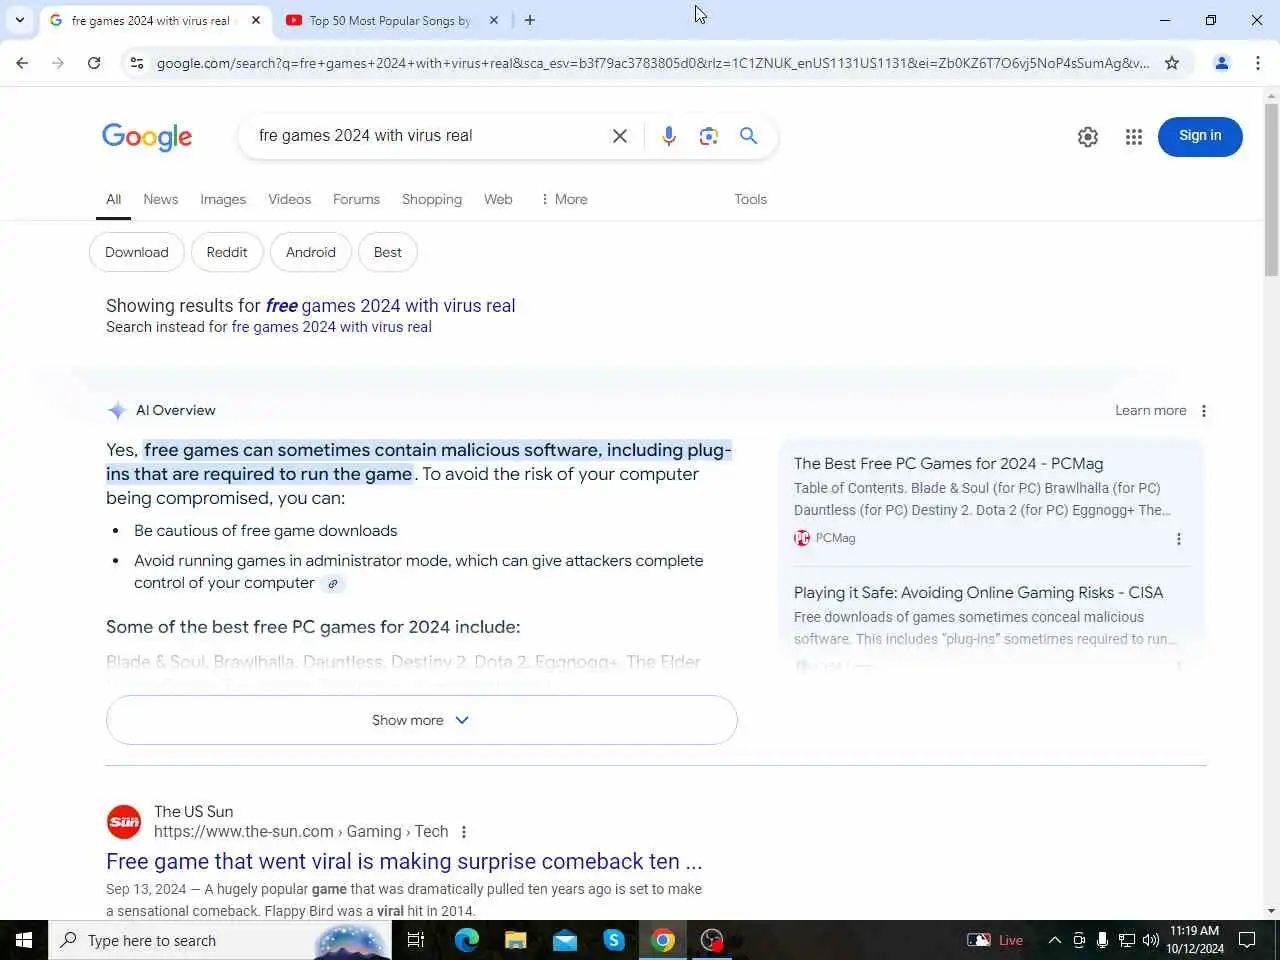
Task: Open 'Free game that went viral' result
Action: 404,862
